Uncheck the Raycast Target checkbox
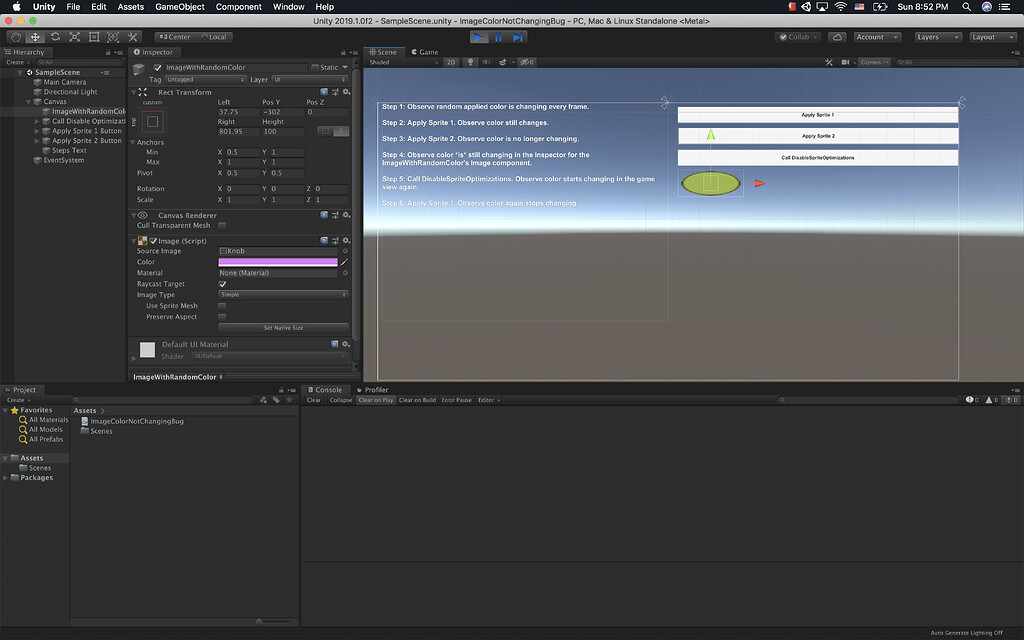The width and height of the screenshot is (1024, 640). tap(222, 283)
